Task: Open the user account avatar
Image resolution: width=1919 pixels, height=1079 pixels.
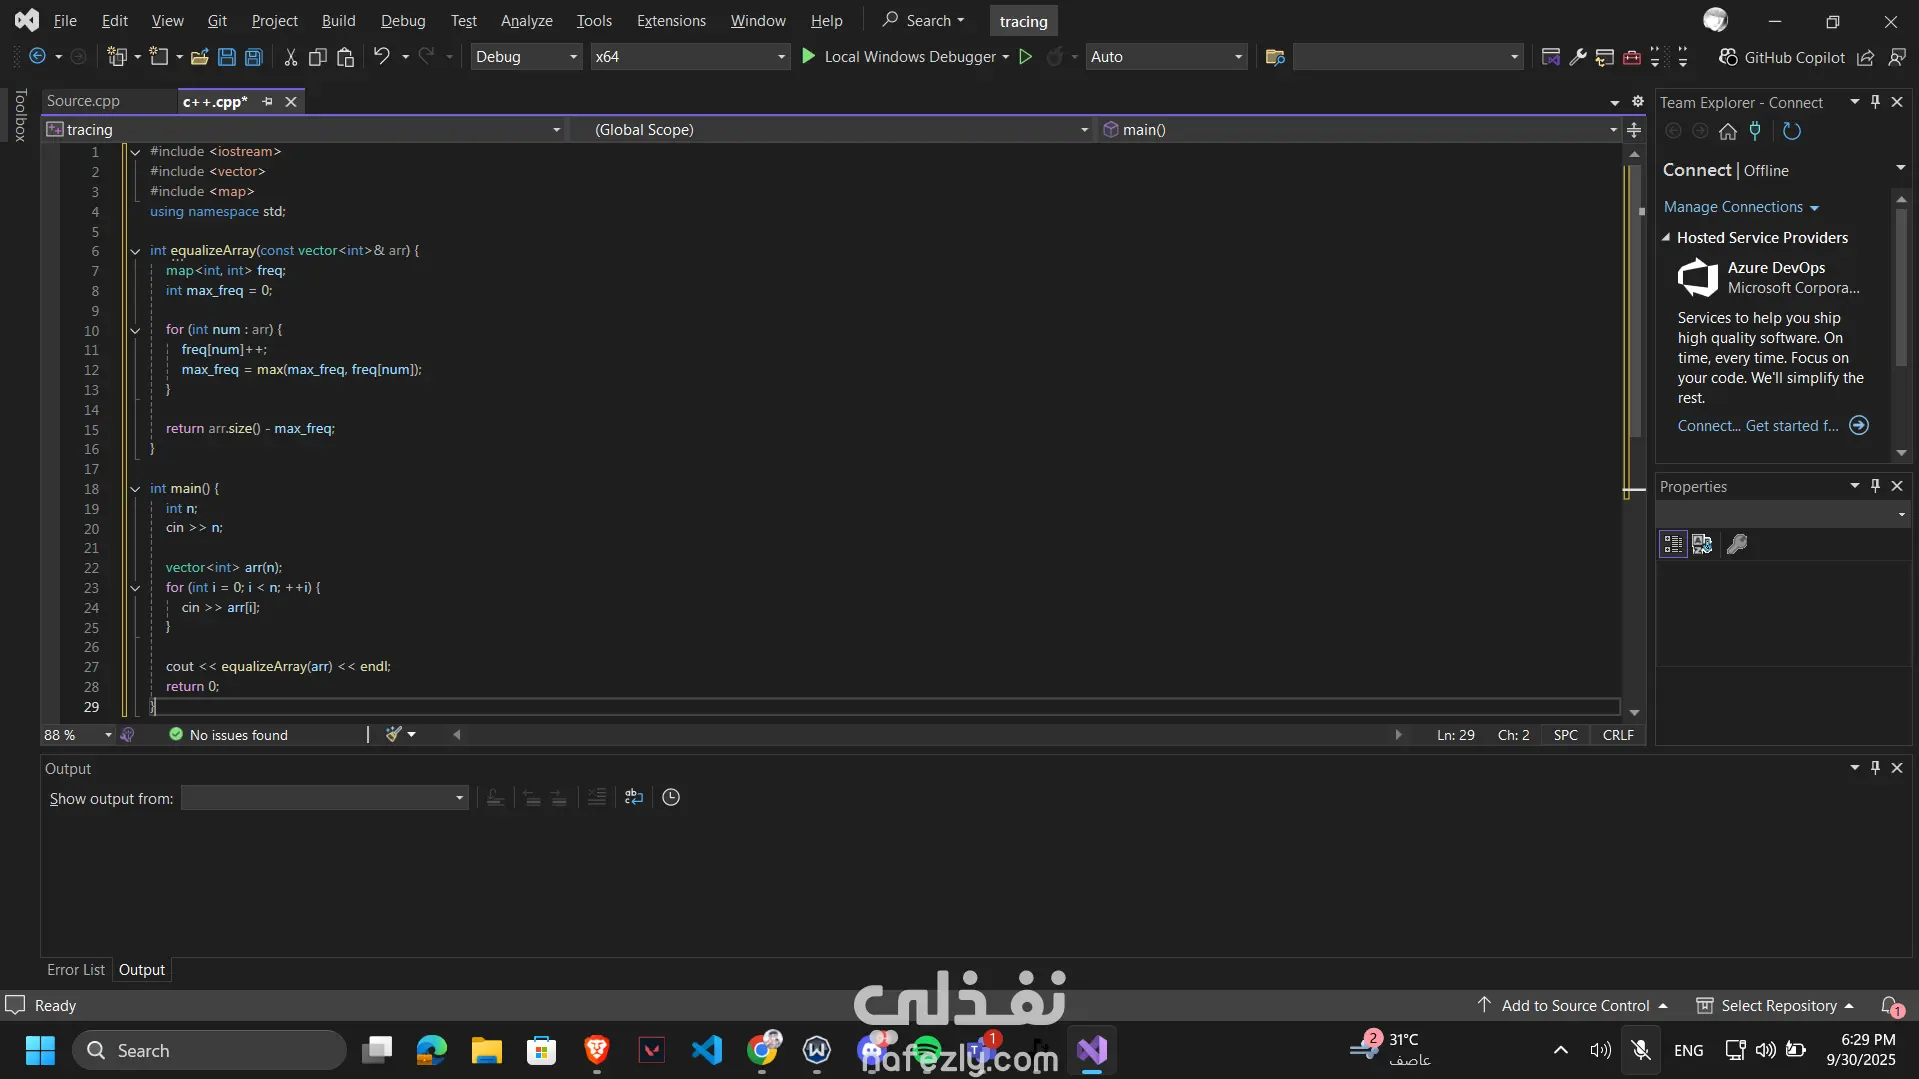Action: pyautogui.click(x=1715, y=20)
